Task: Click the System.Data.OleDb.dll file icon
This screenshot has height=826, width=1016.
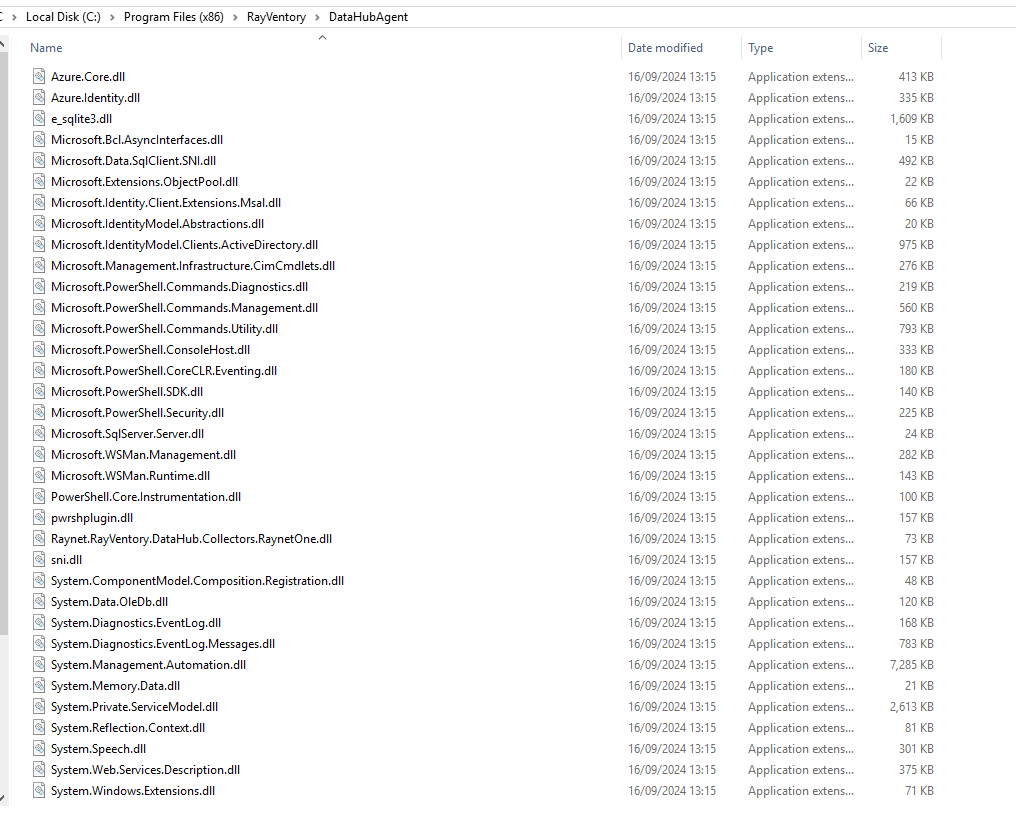Action: point(40,602)
